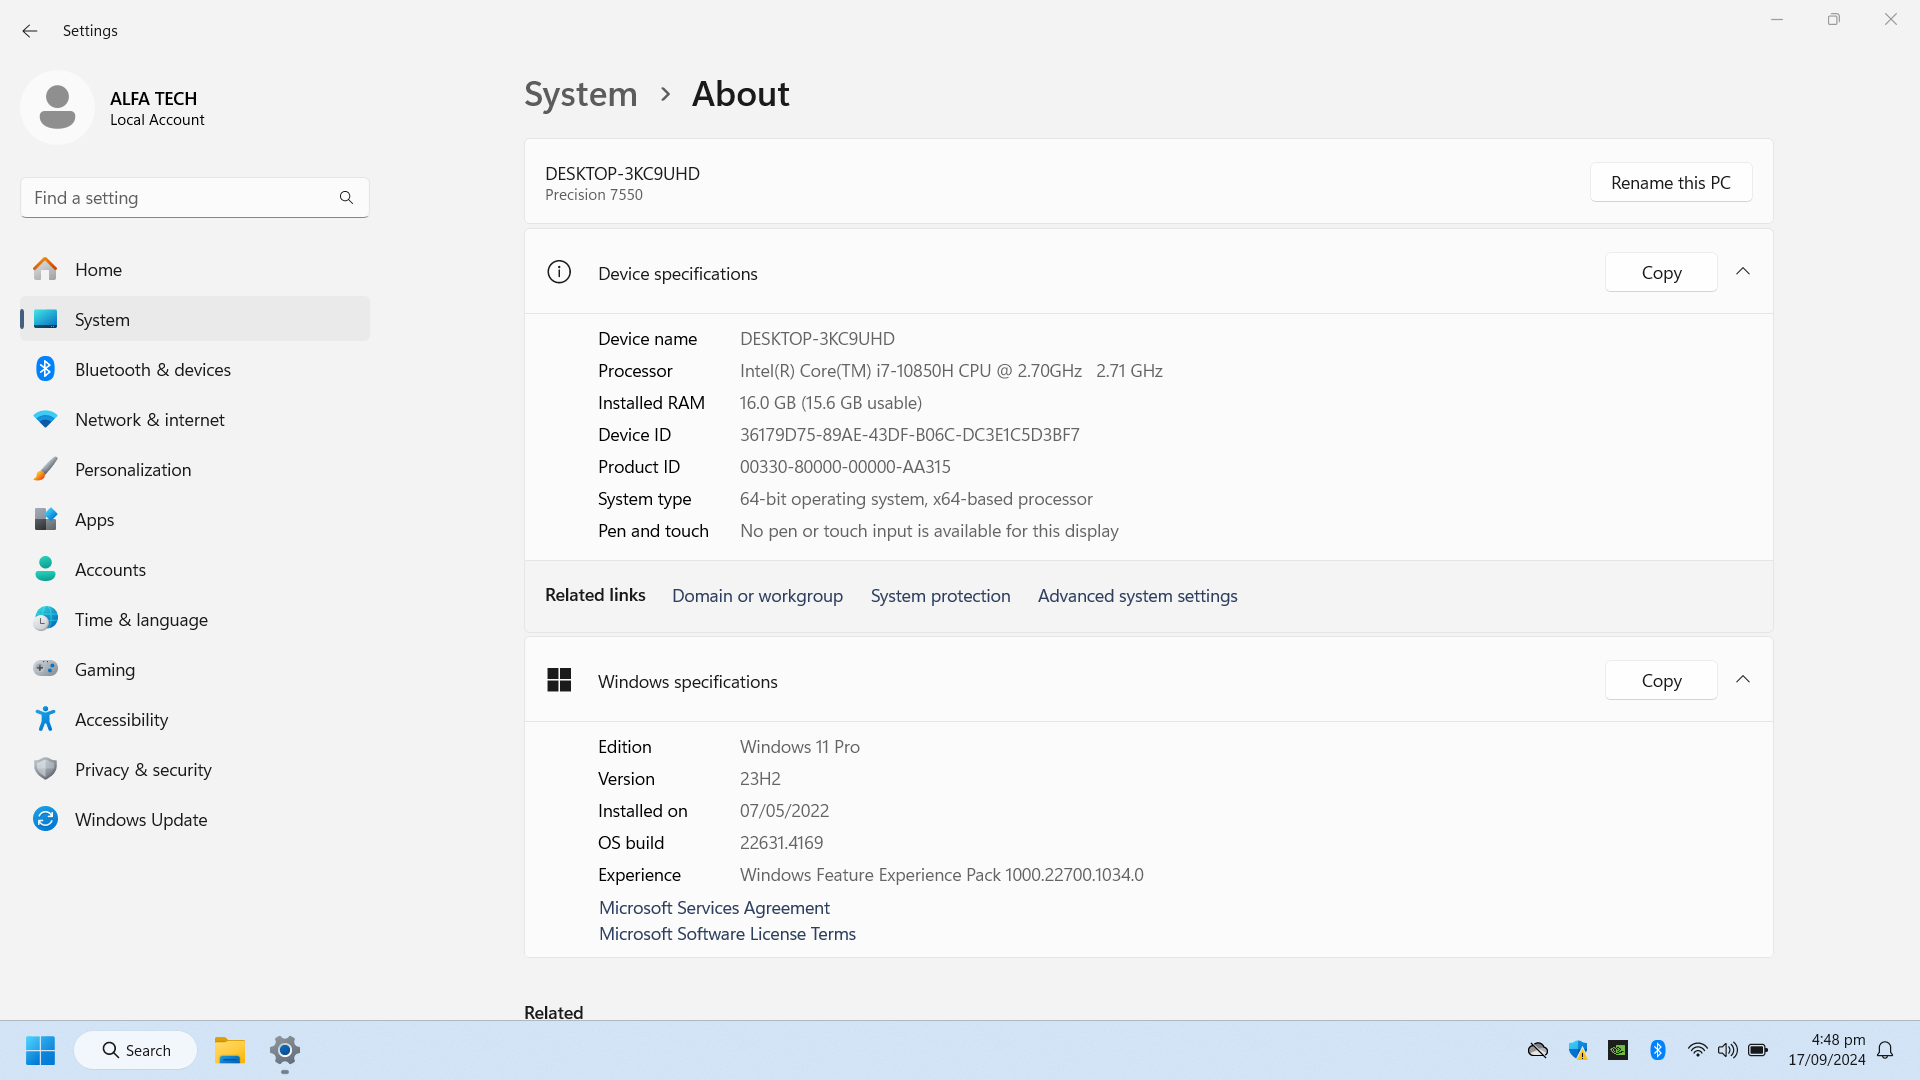Select System in the sidebar
Image resolution: width=1920 pixels, height=1080 pixels.
point(195,319)
